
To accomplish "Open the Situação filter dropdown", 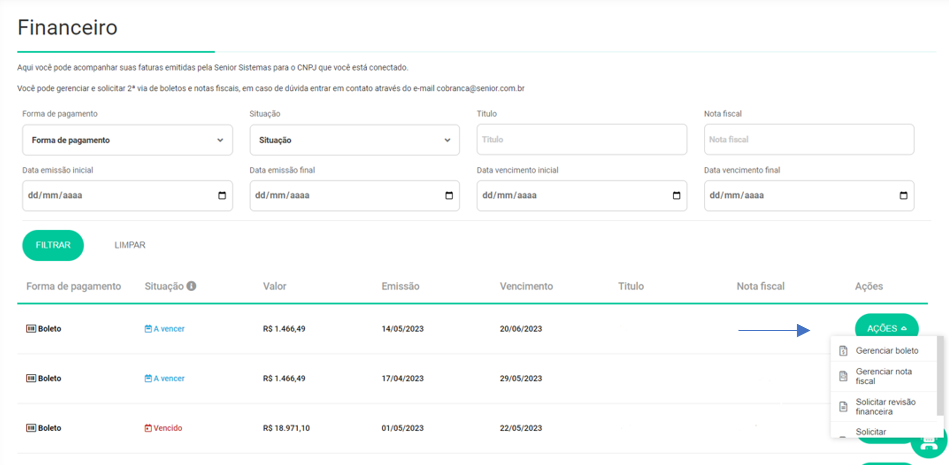I will (x=355, y=140).
